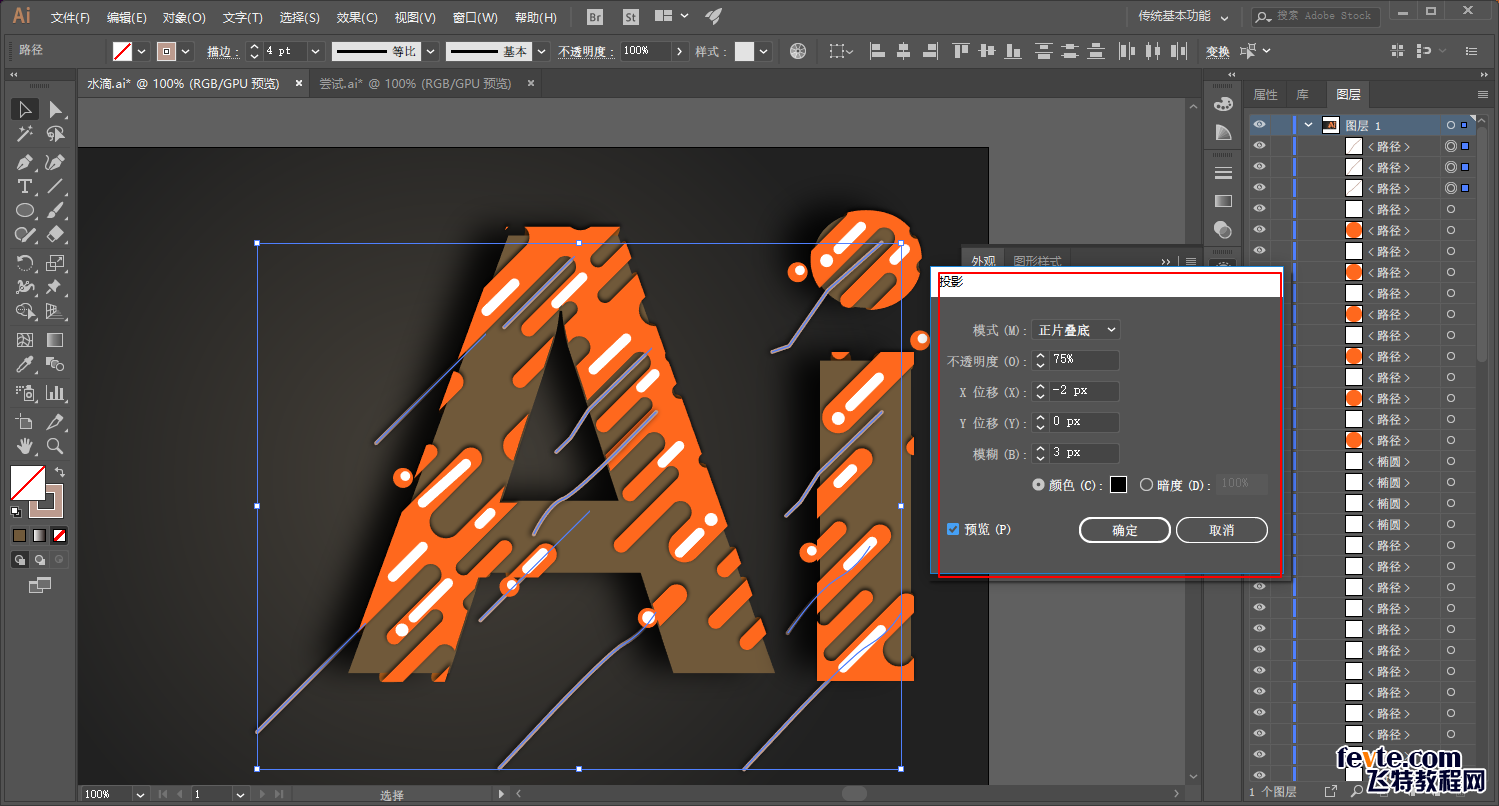Click the 变换 transform link
This screenshot has width=1499, height=806.
point(1217,52)
